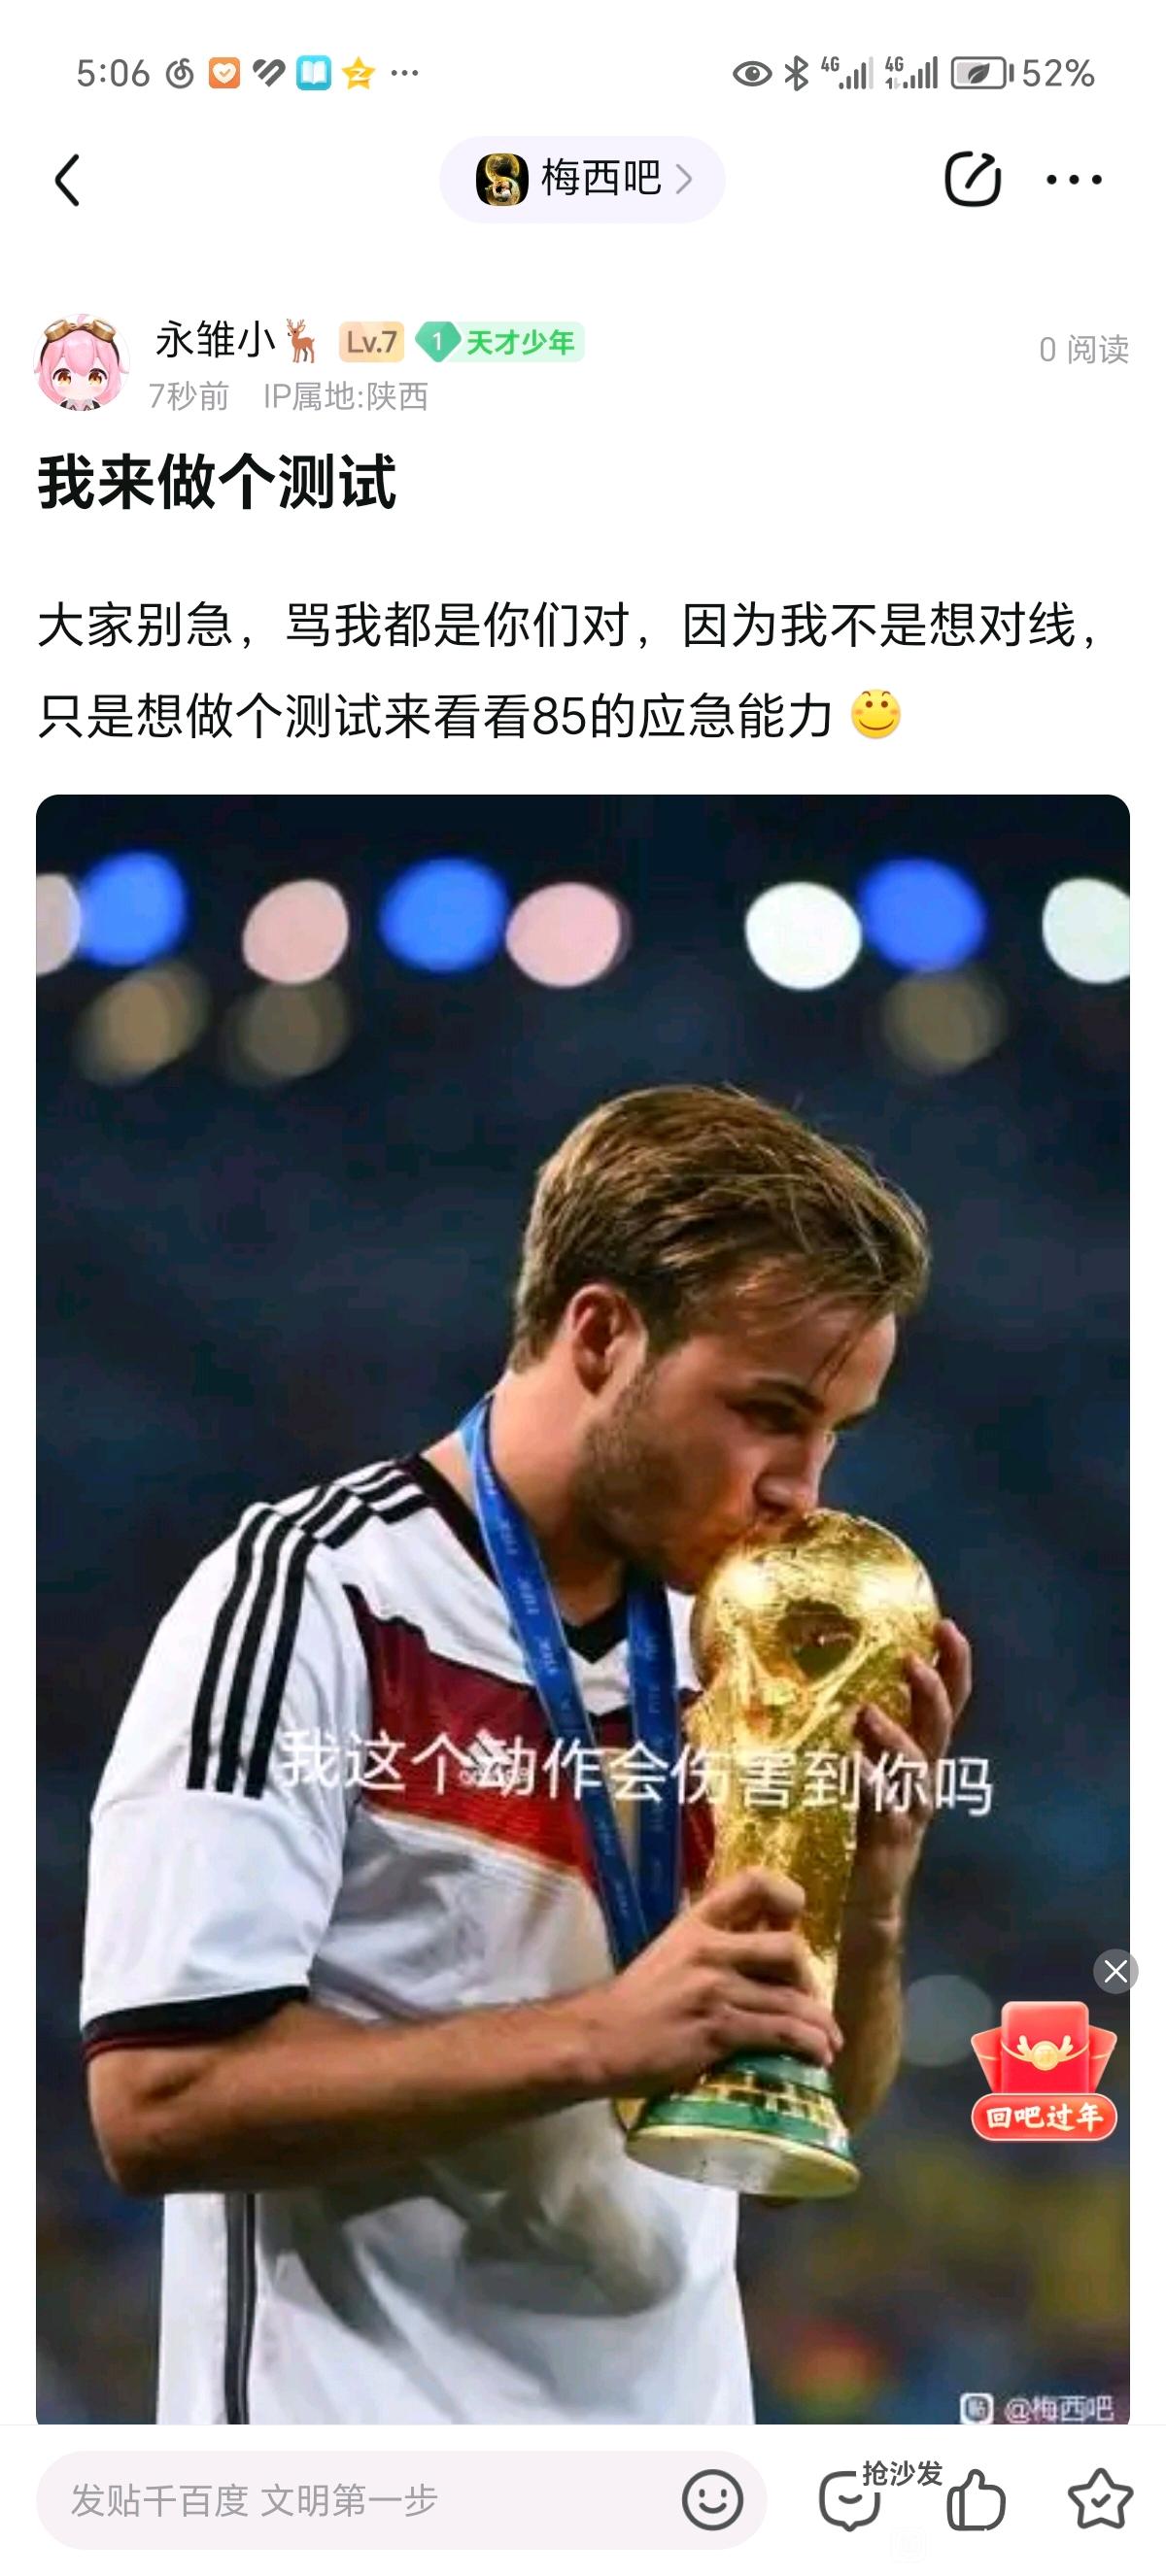
Task: Open the three-dot more options menu
Action: tap(1074, 180)
